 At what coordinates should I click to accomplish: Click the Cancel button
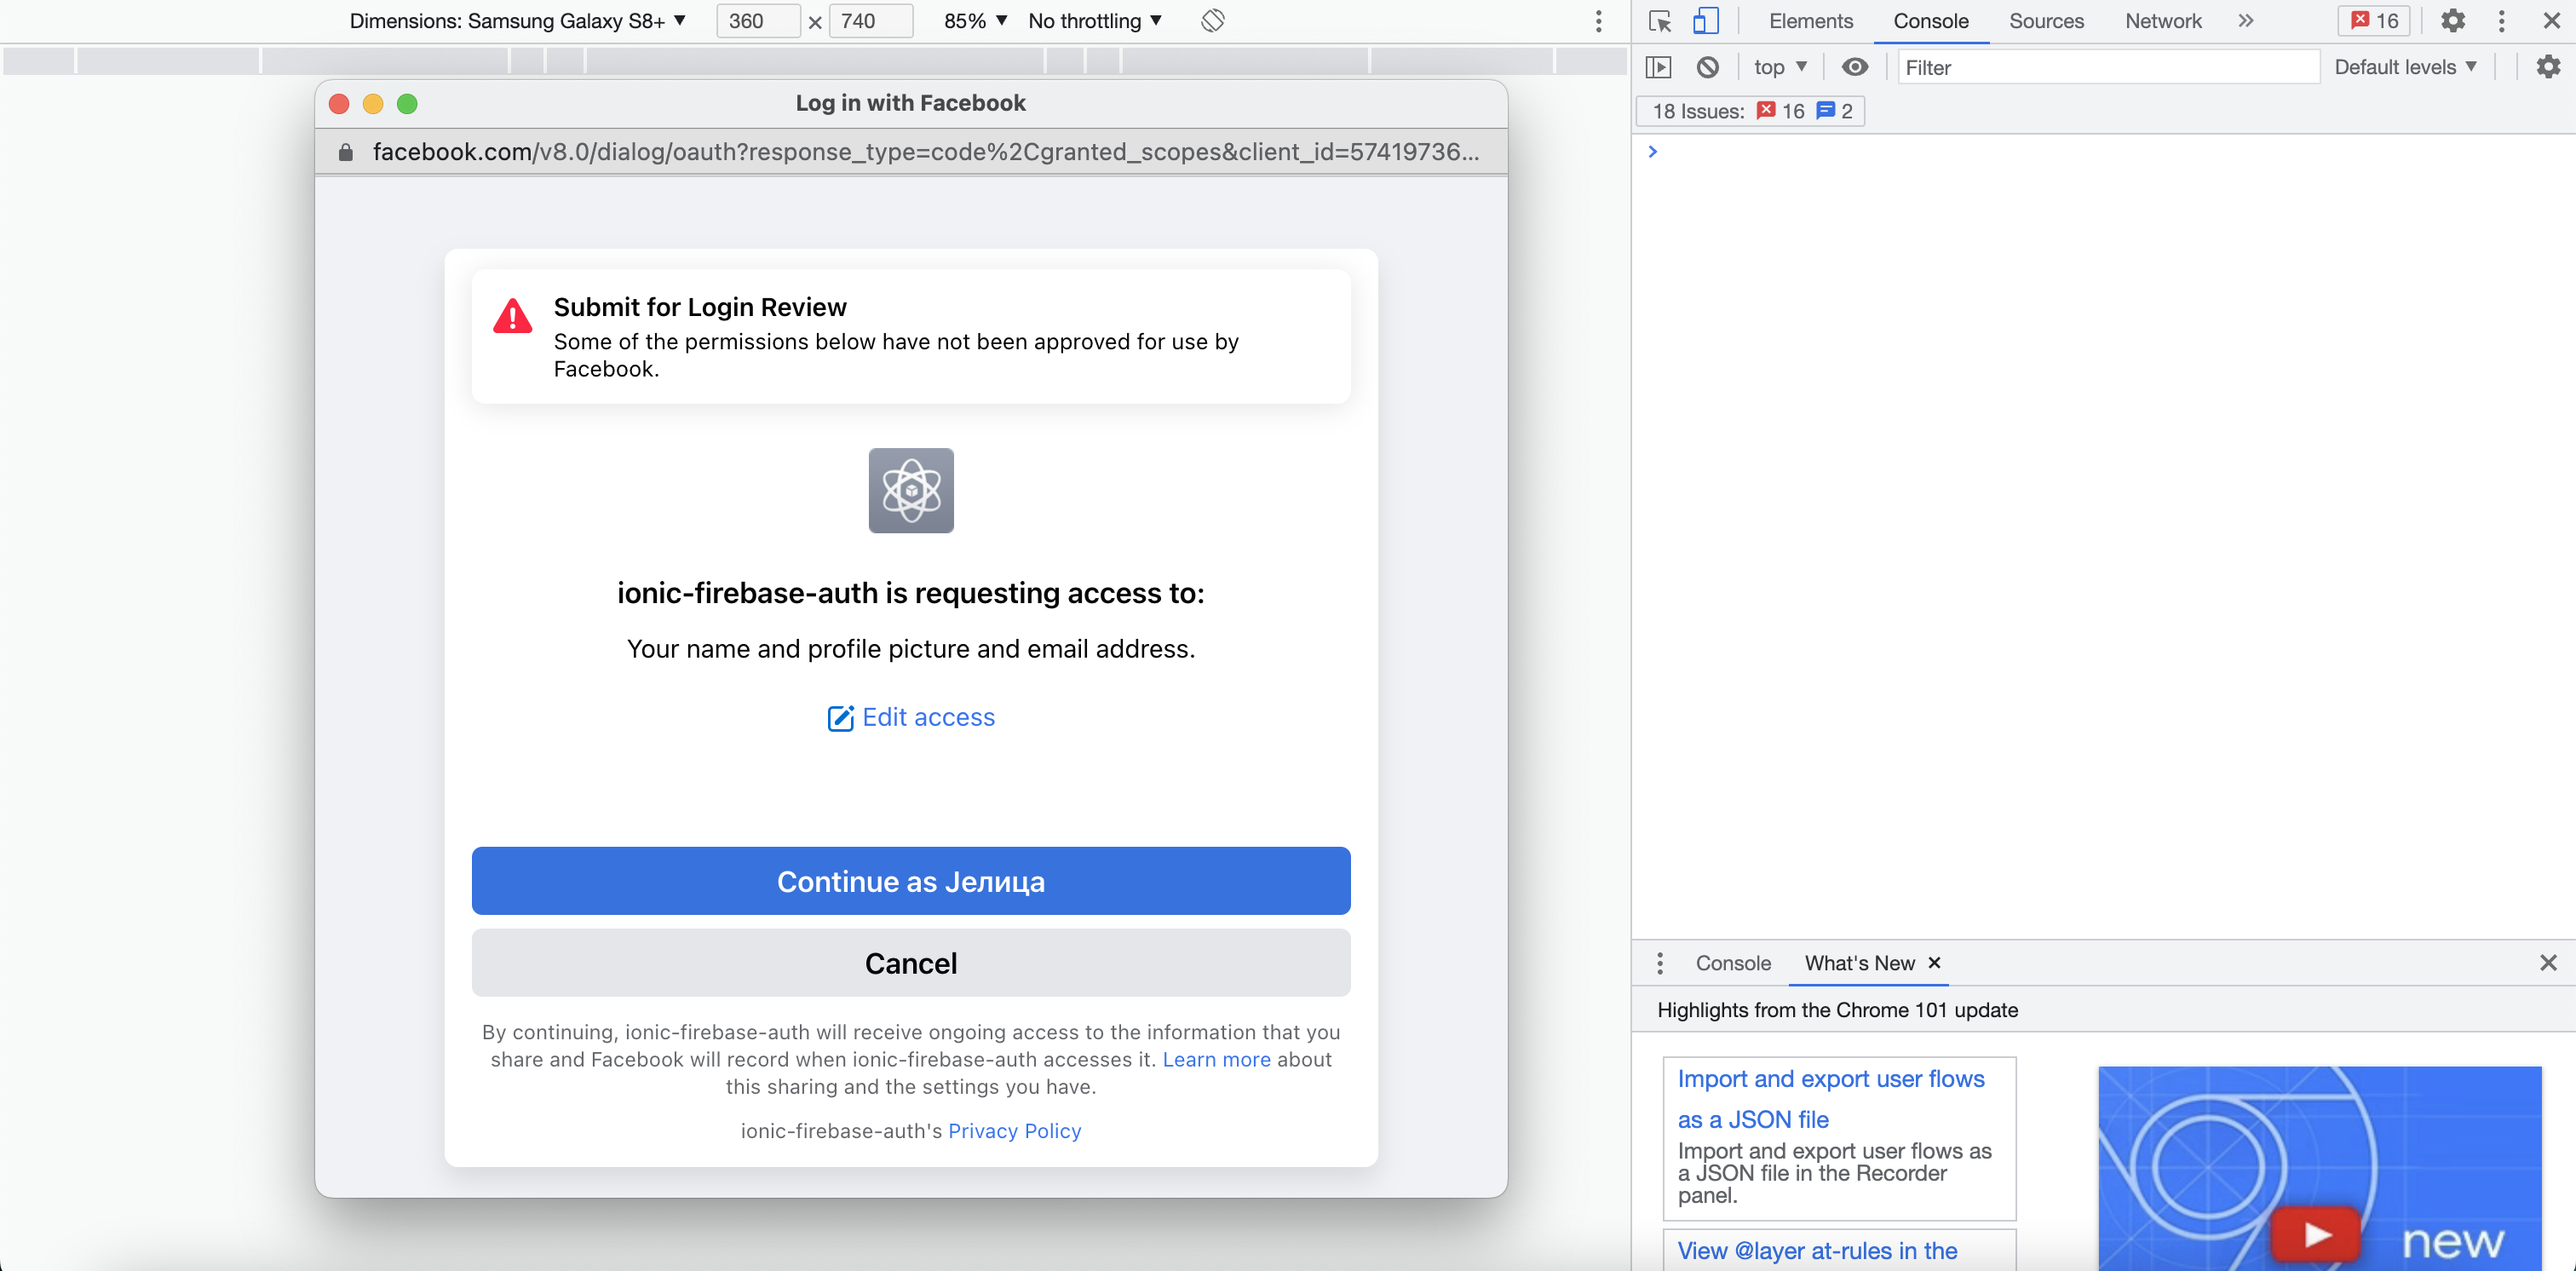911,963
